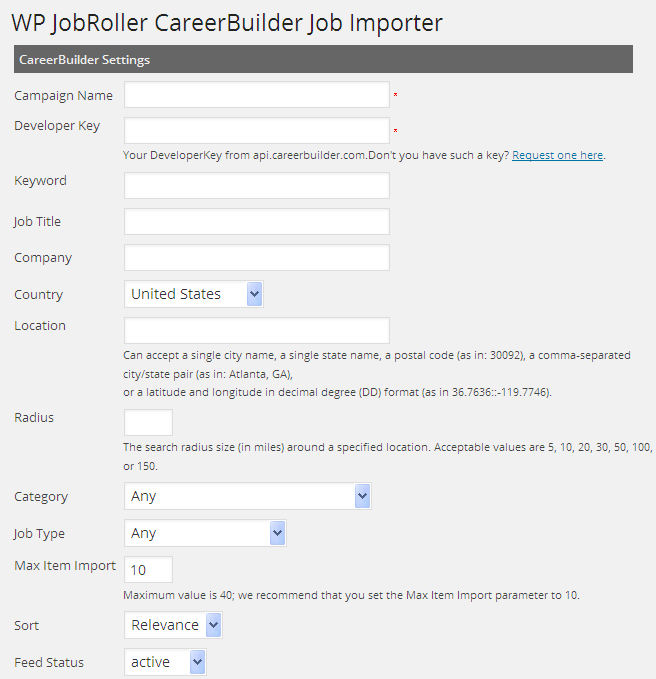Select the Job Title input box

[256, 221]
